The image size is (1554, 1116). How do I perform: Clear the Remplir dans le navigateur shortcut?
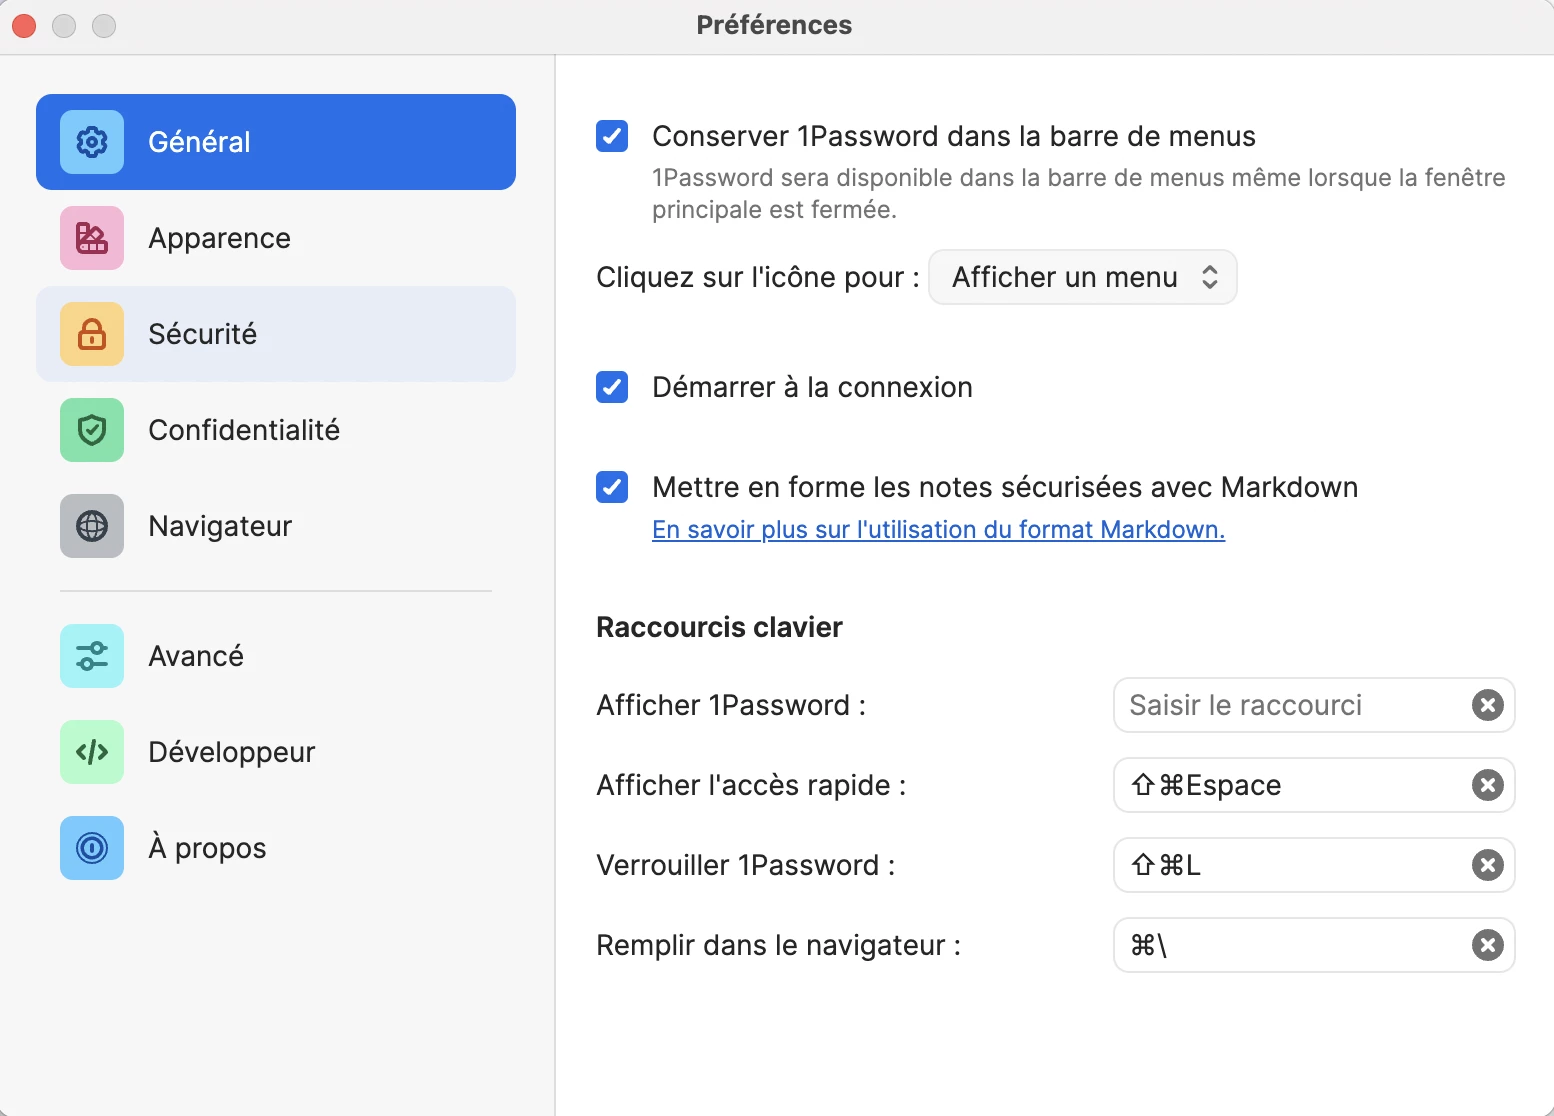tap(1488, 945)
